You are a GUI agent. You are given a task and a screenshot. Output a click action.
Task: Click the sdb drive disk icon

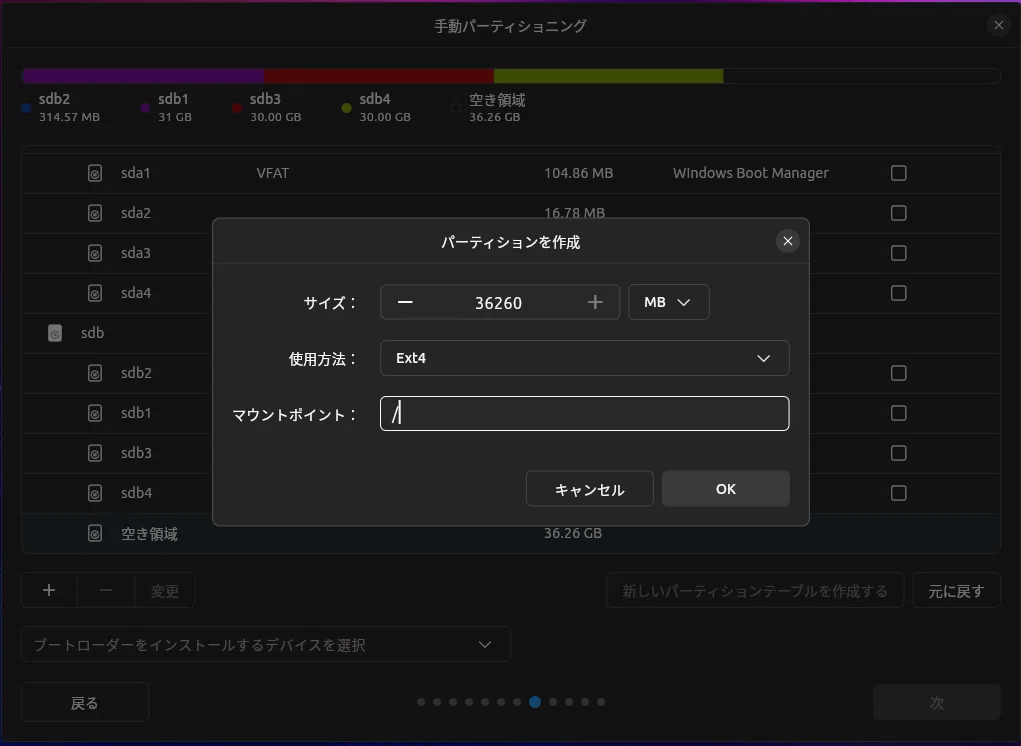(x=55, y=333)
